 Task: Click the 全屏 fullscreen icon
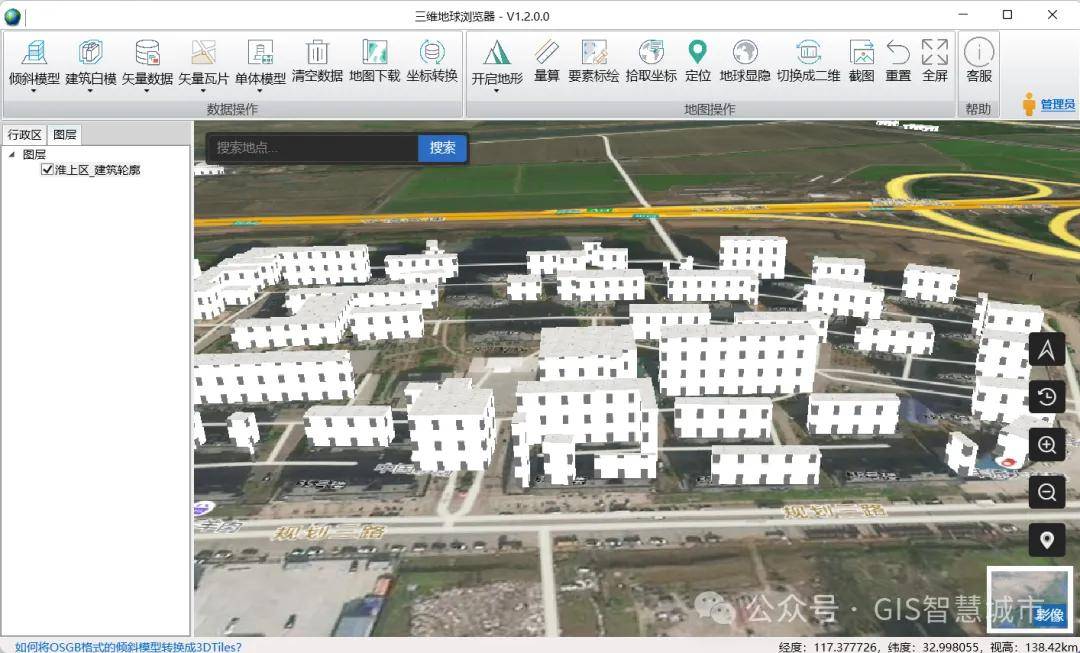pos(934,53)
